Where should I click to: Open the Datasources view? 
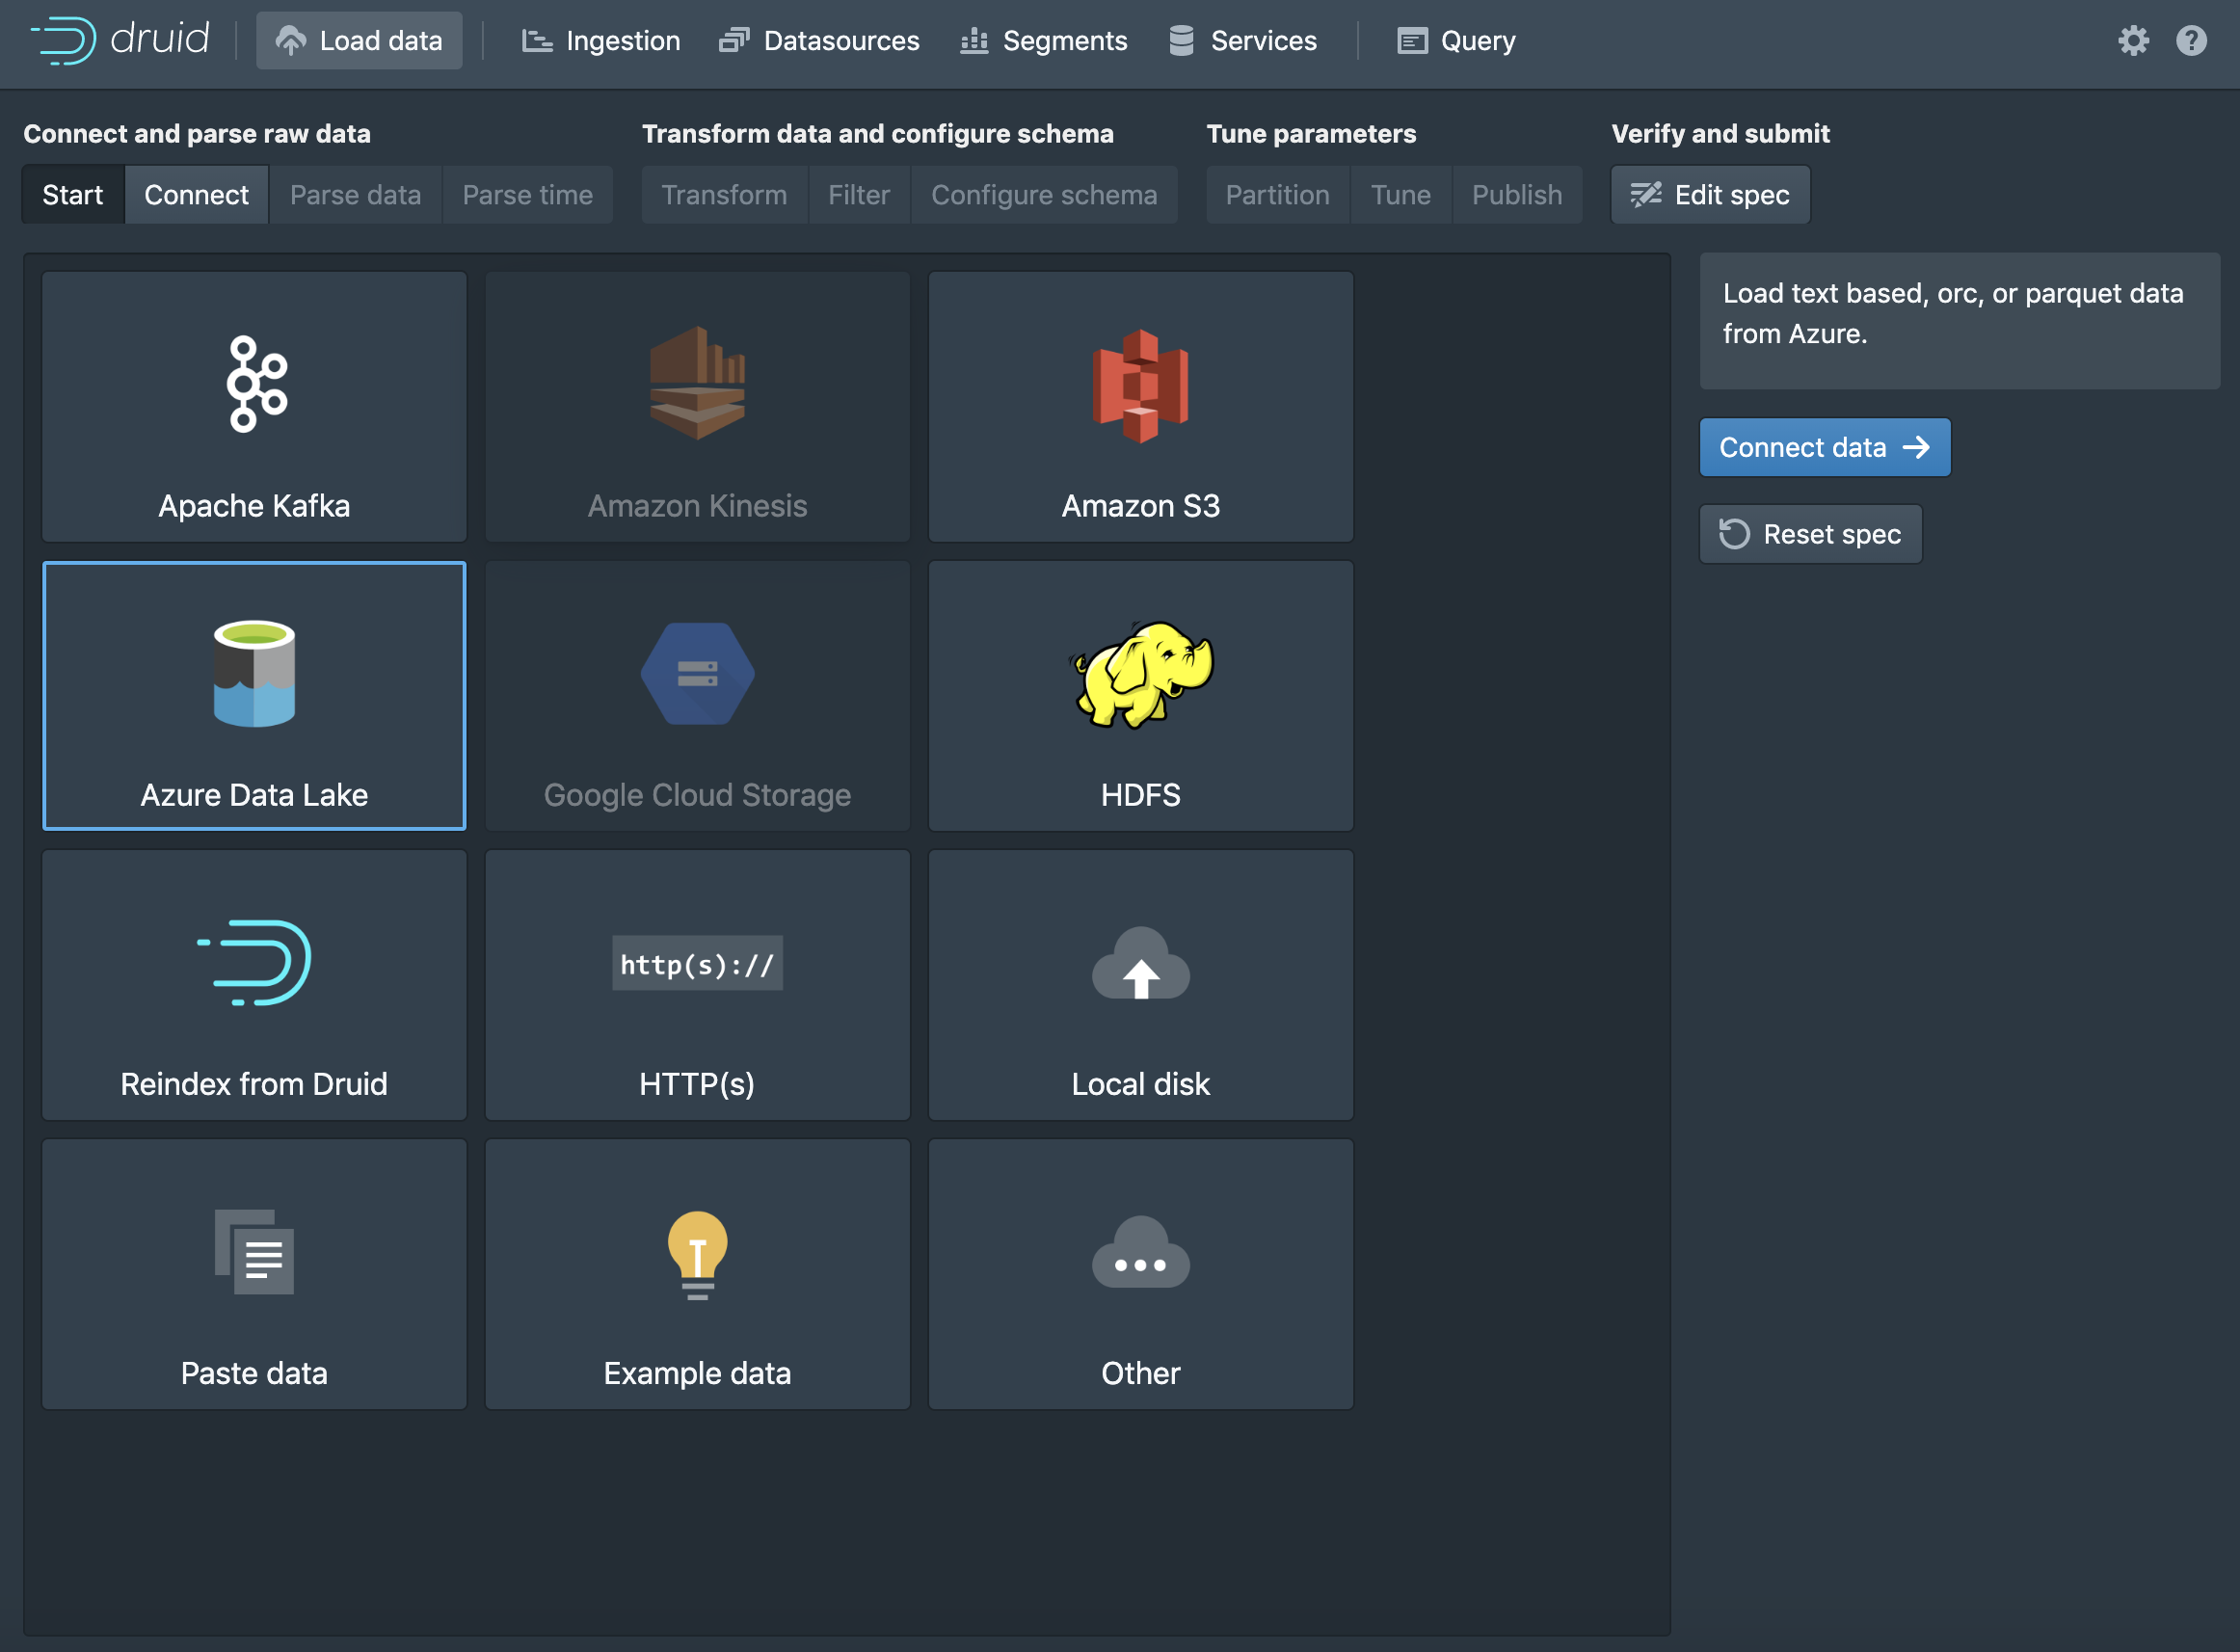tap(819, 41)
